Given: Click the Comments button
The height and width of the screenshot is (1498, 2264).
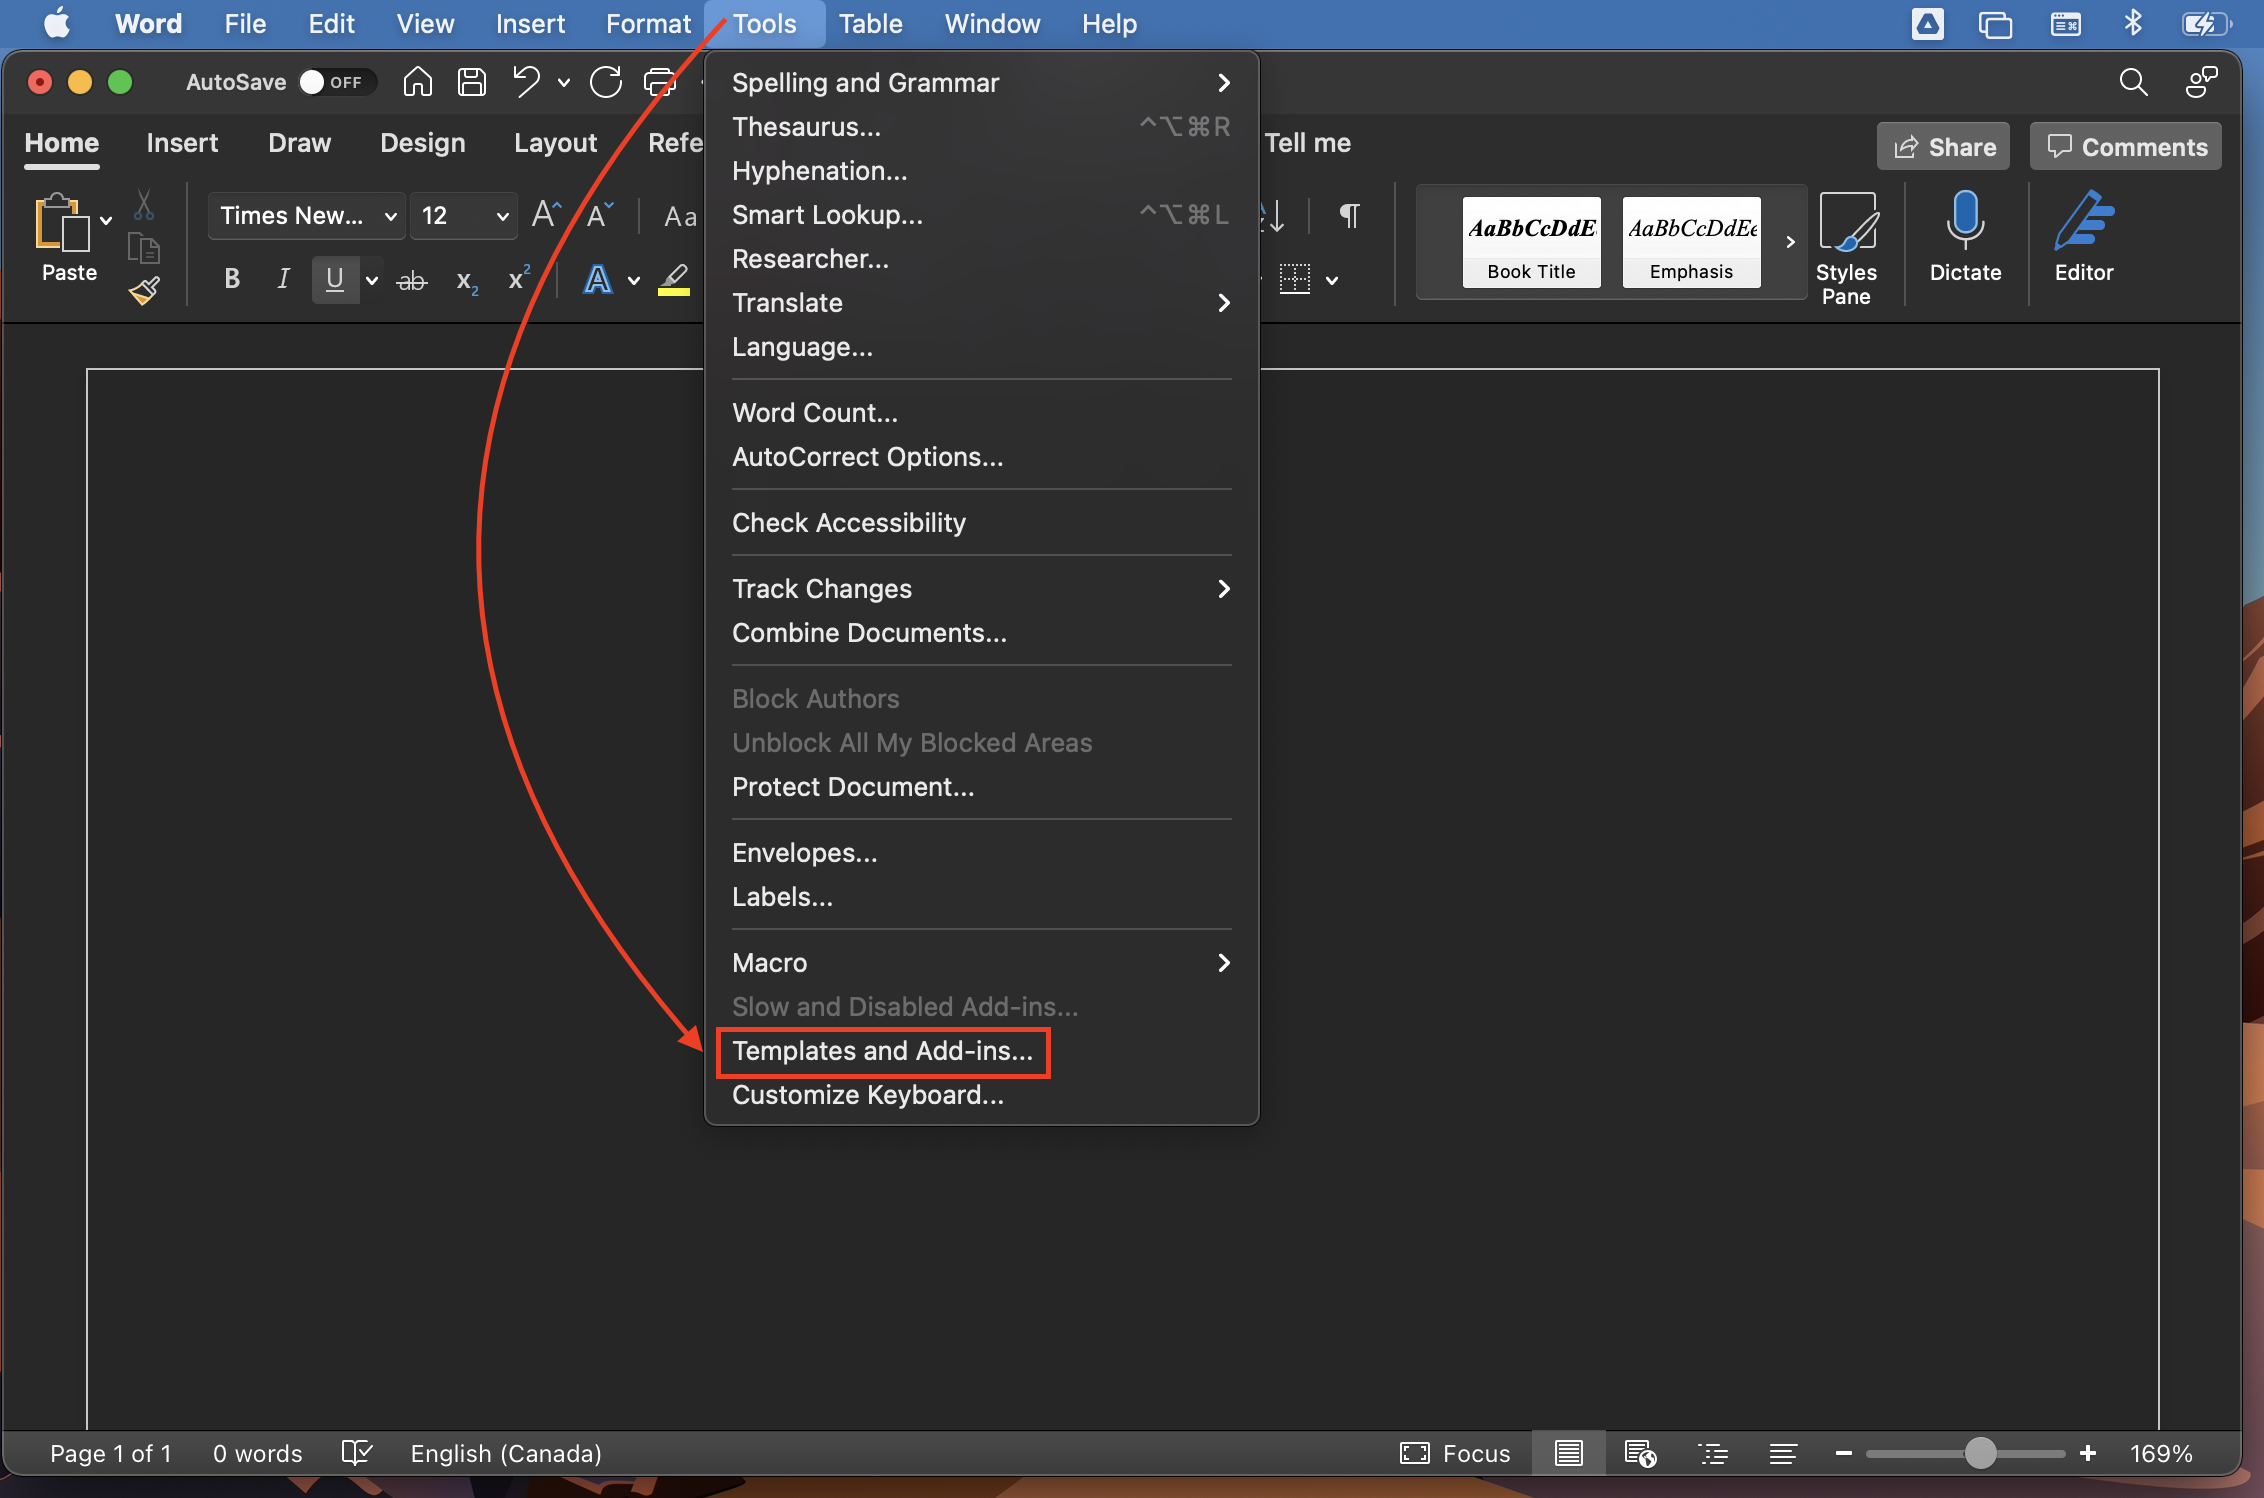Looking at the screenshot, I should 2126,147.
